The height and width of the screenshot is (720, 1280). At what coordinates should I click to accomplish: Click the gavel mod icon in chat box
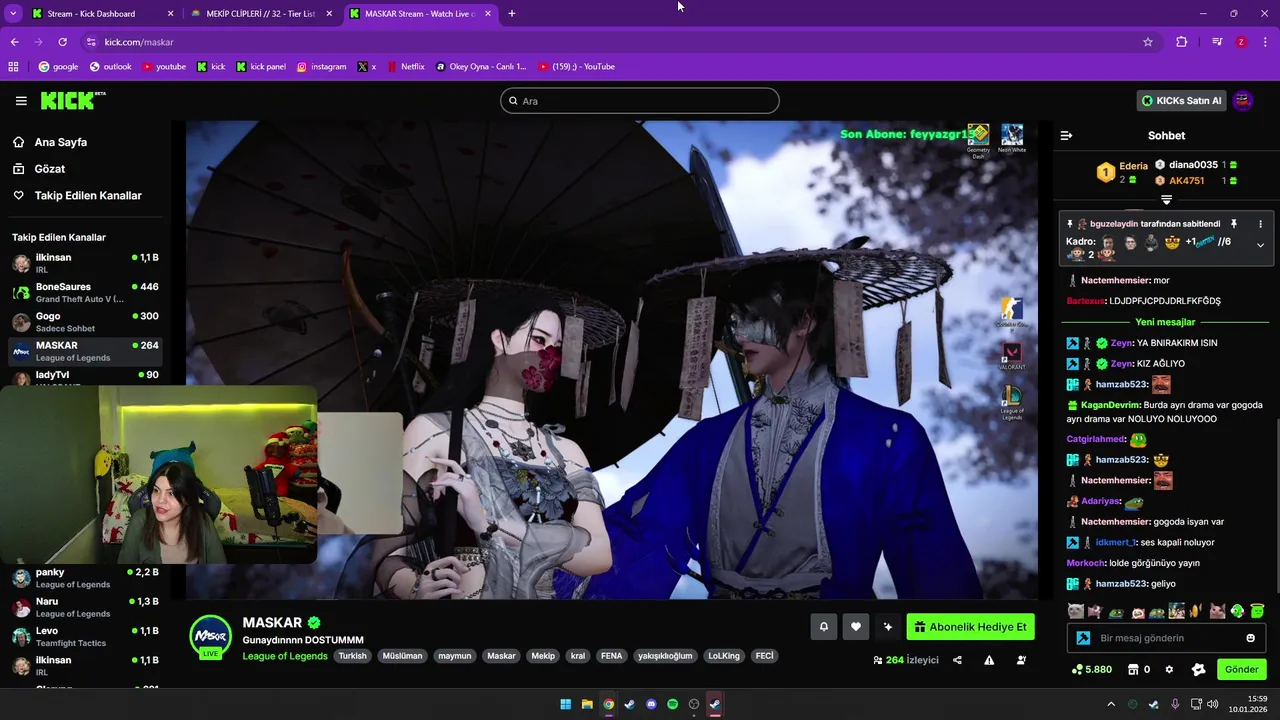click(1083, 638)
